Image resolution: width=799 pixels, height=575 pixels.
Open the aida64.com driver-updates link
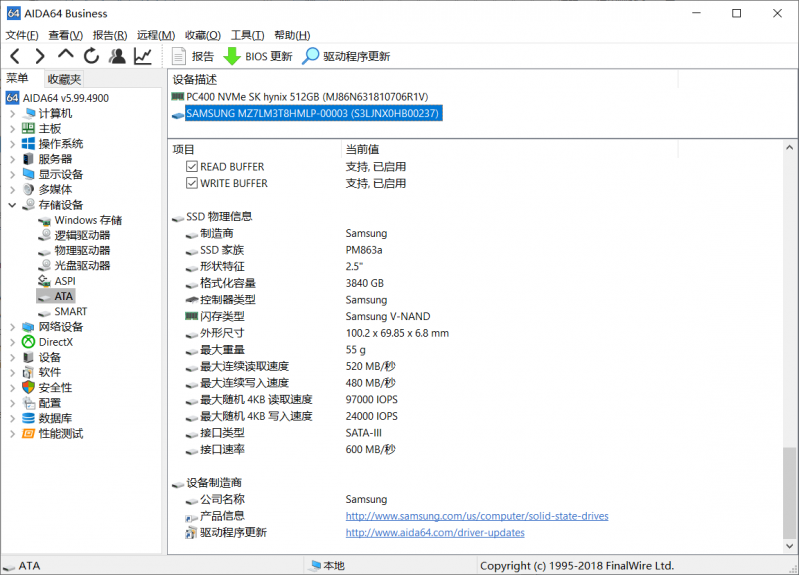435,533
